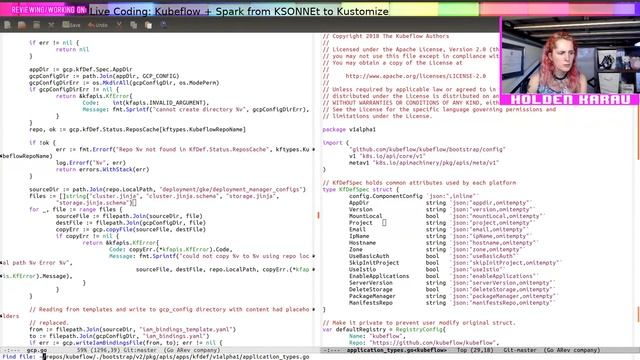
Task: Click the Live Coding stream title banner
Action: point(239,11)
